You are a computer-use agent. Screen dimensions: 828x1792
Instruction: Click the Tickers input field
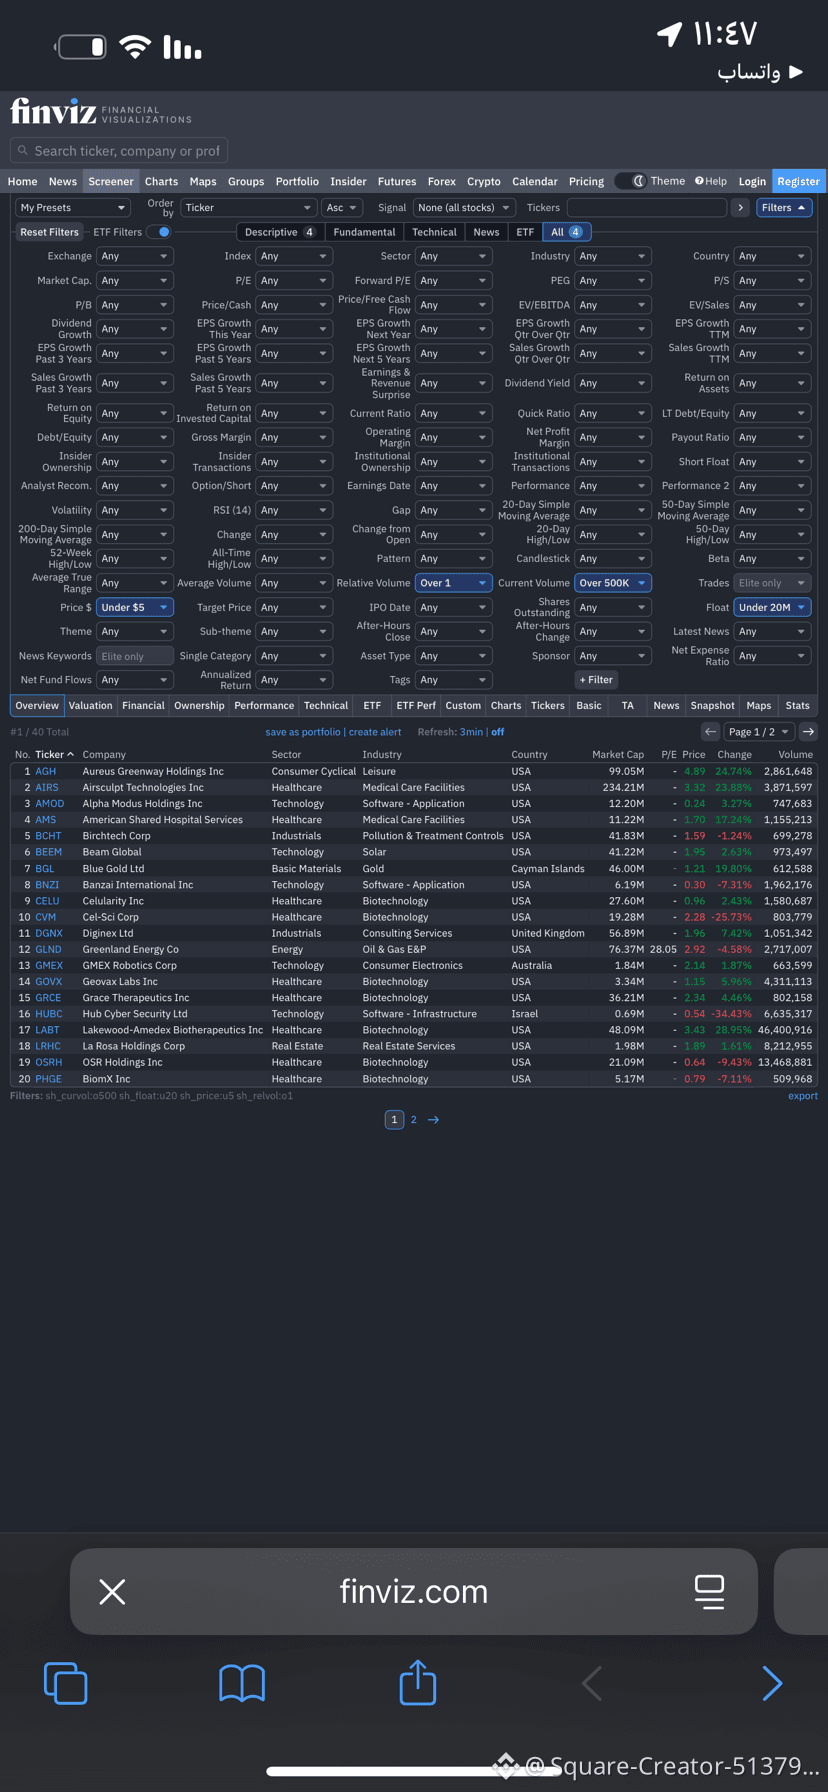point(647,208)
